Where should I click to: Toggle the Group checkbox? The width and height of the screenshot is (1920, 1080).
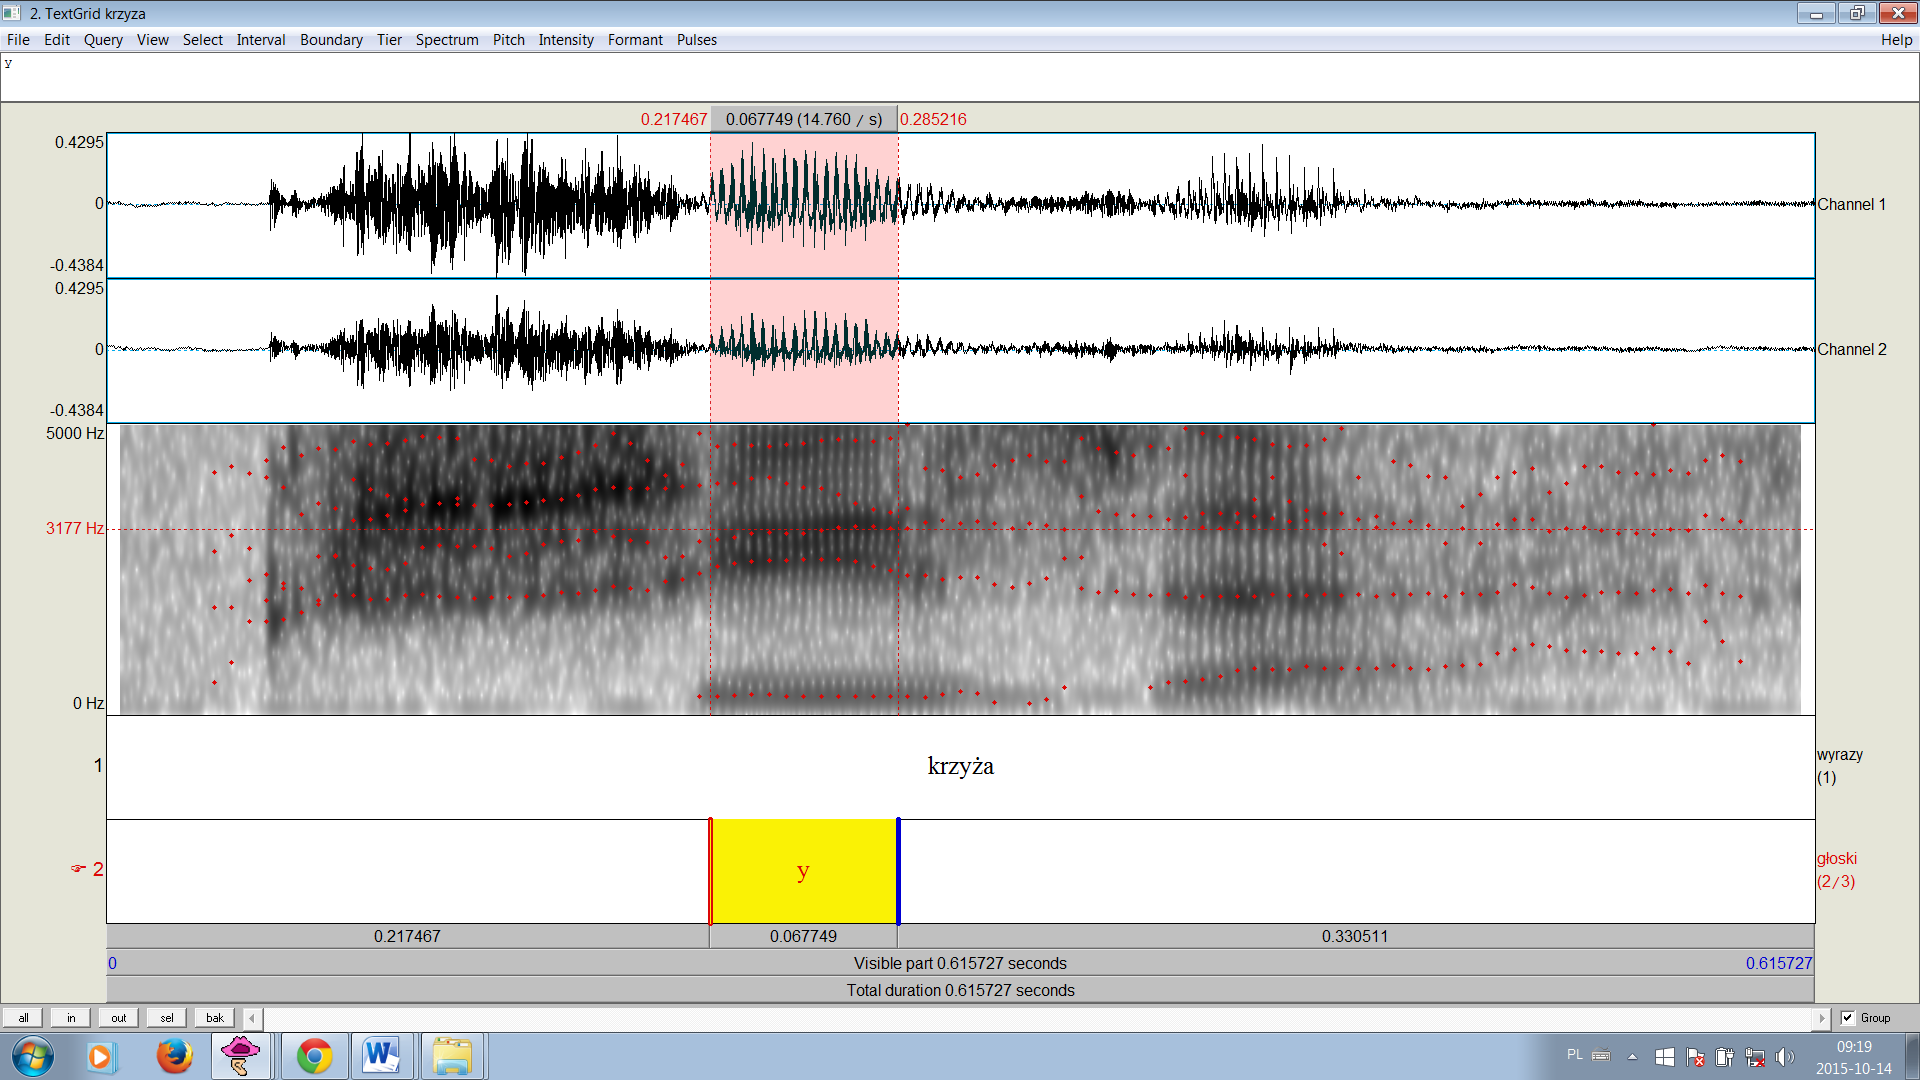coord(1848,1018)
